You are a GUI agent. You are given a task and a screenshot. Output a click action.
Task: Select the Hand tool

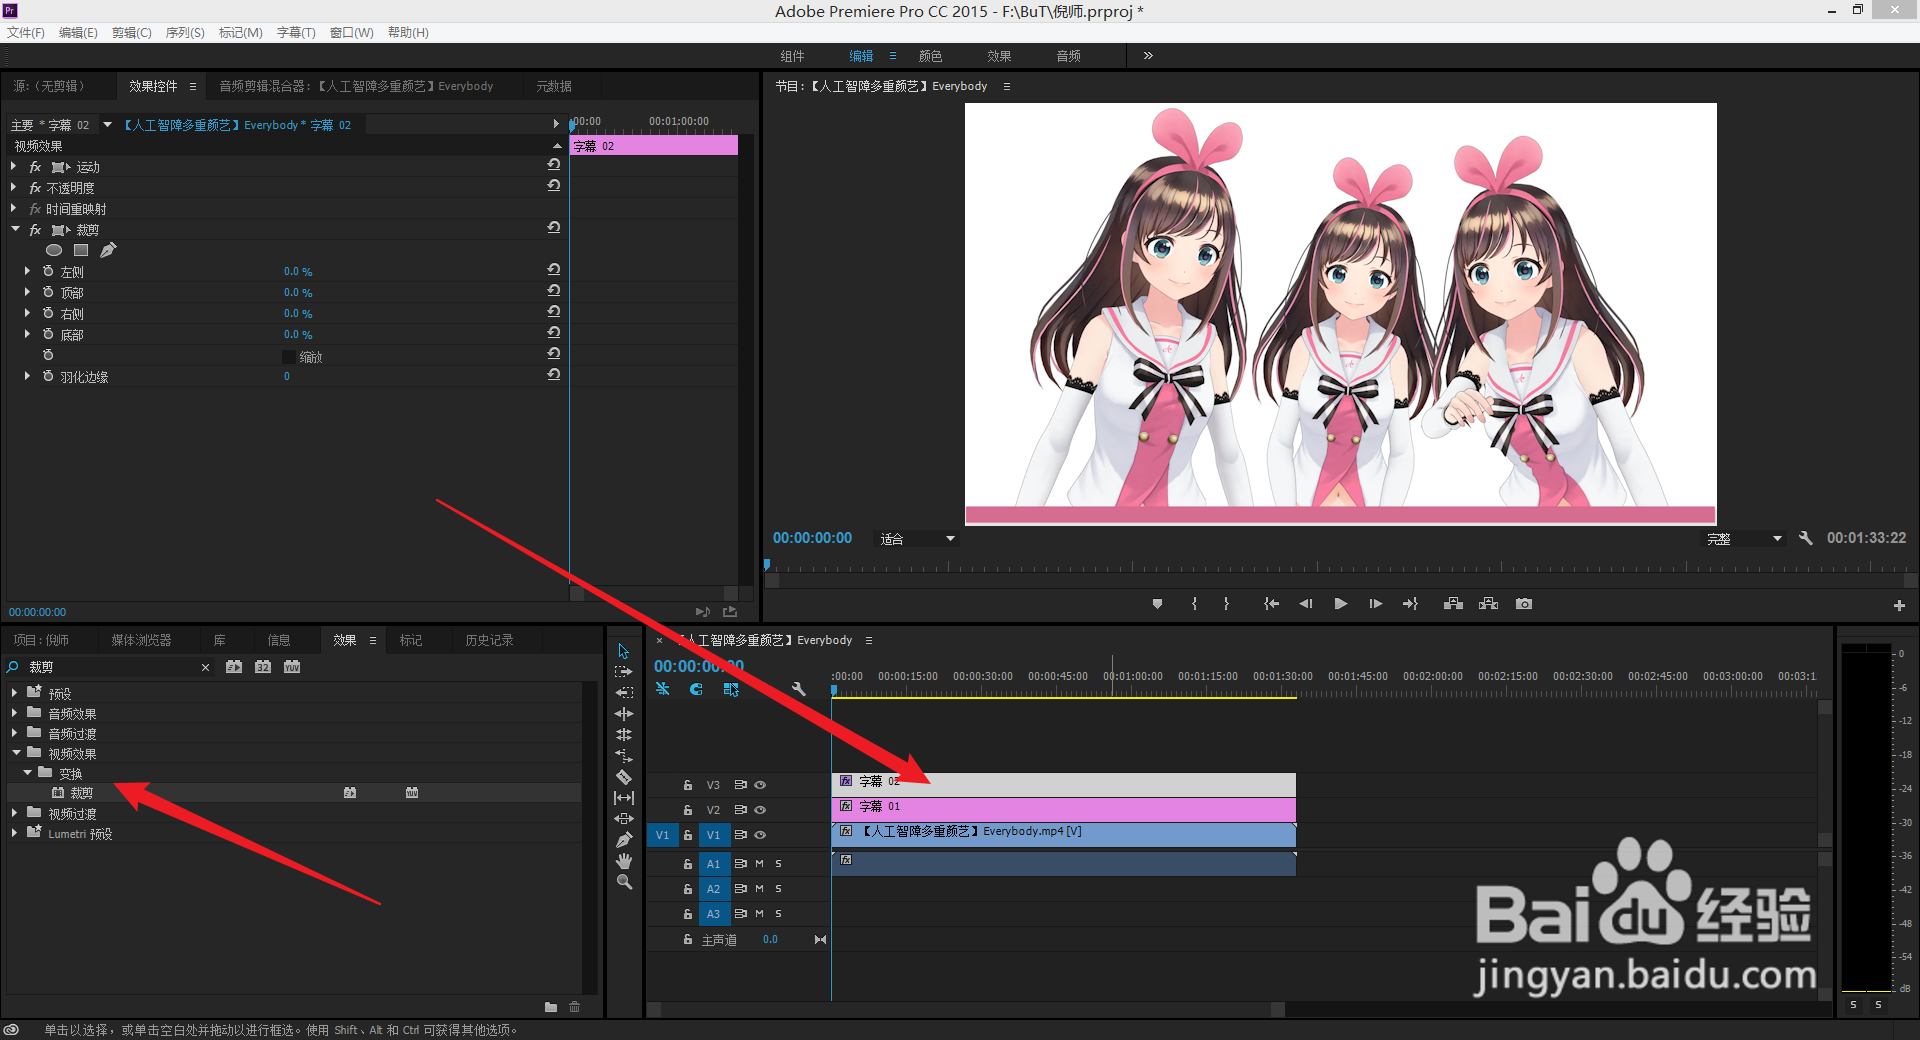(624, 860)
